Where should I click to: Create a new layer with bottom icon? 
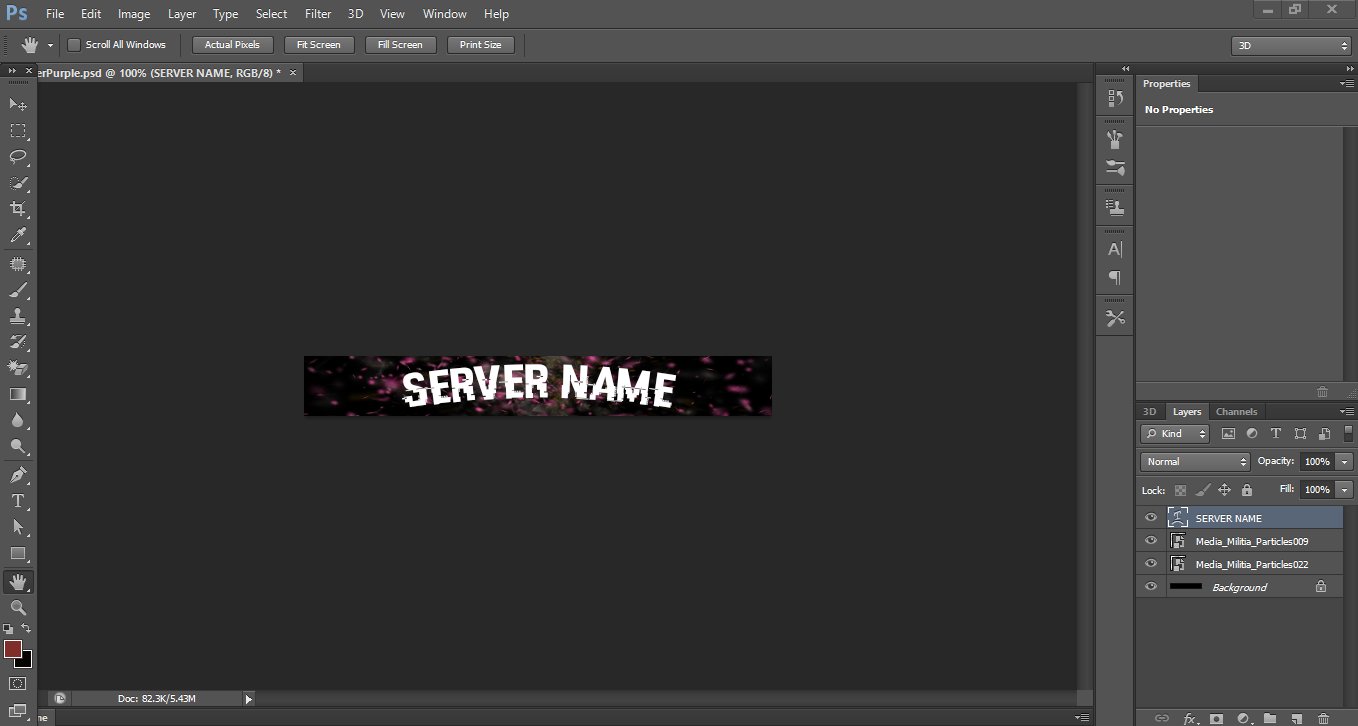click(x=1297, y=719)
